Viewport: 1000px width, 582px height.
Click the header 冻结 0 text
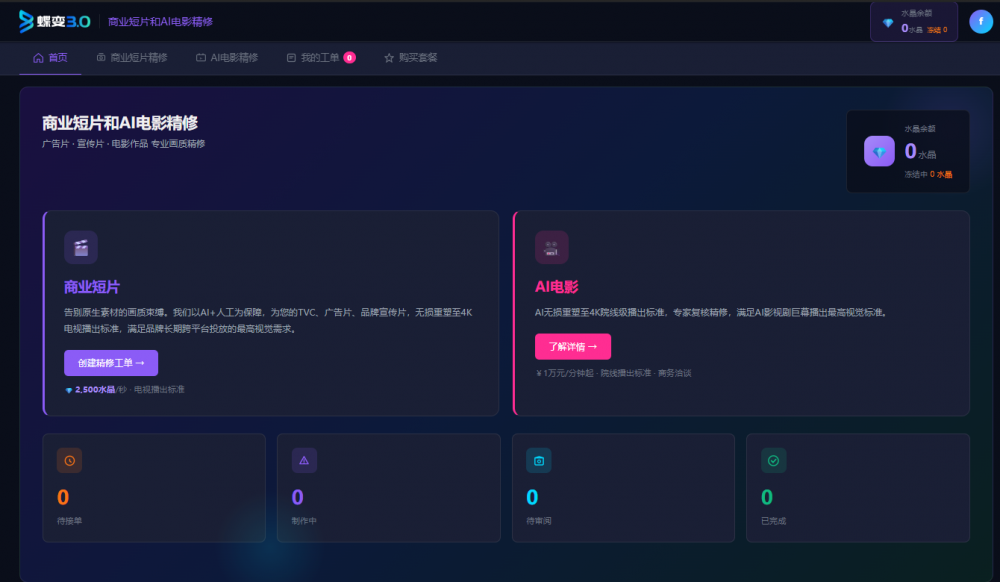[937, 30]
